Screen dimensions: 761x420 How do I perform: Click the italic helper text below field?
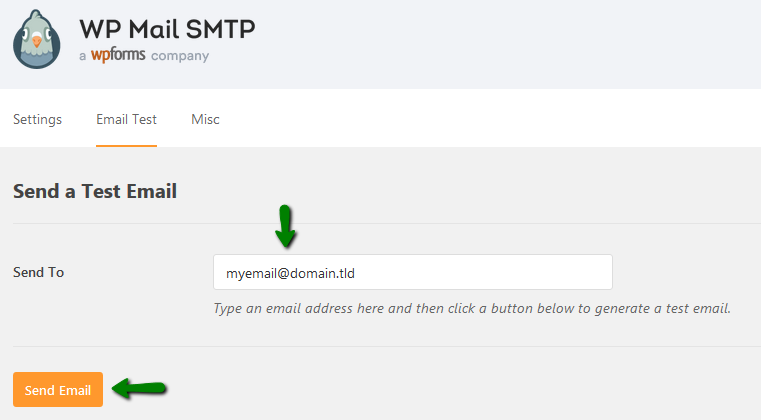click(472, 308)
